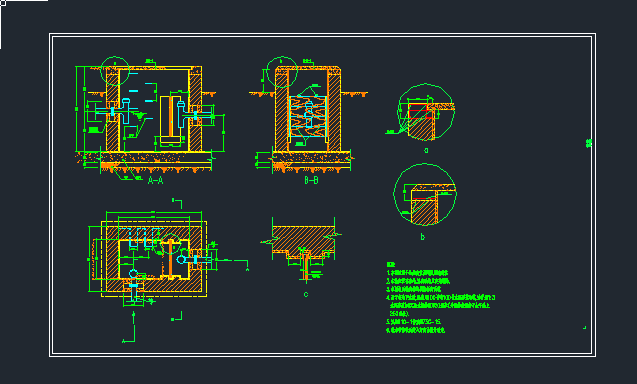Select detail circle labeled "b" caption

(422, 236)
